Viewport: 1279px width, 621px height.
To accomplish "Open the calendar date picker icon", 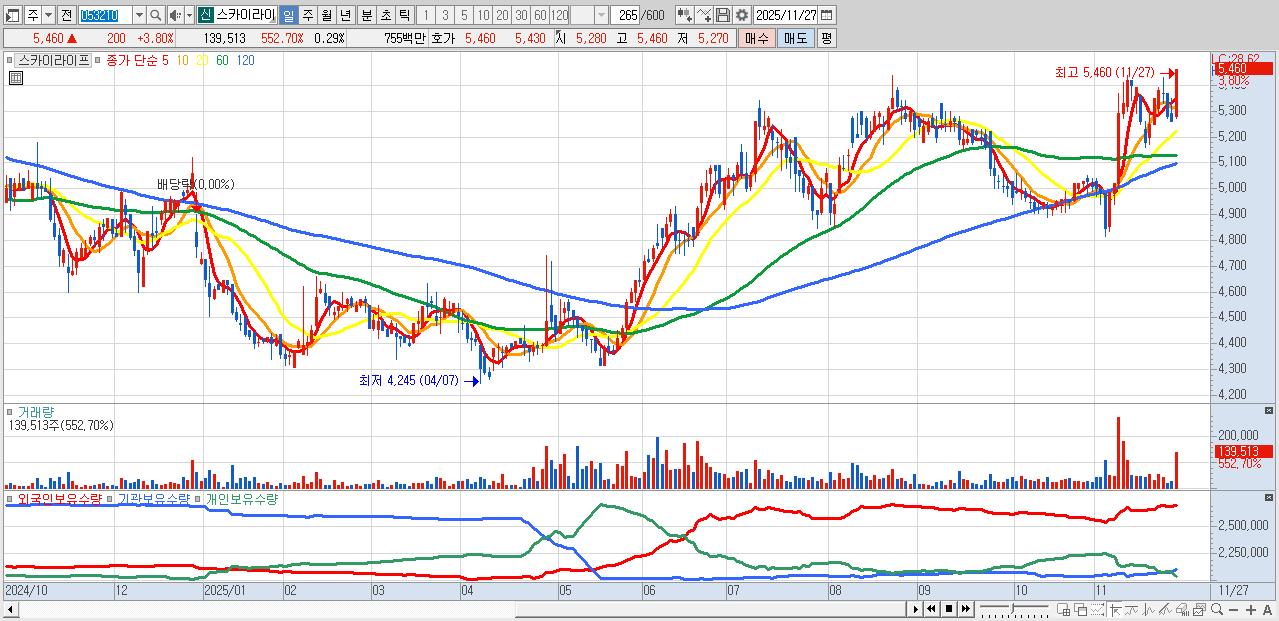I will pyautogui.click(x=826, y=15).
